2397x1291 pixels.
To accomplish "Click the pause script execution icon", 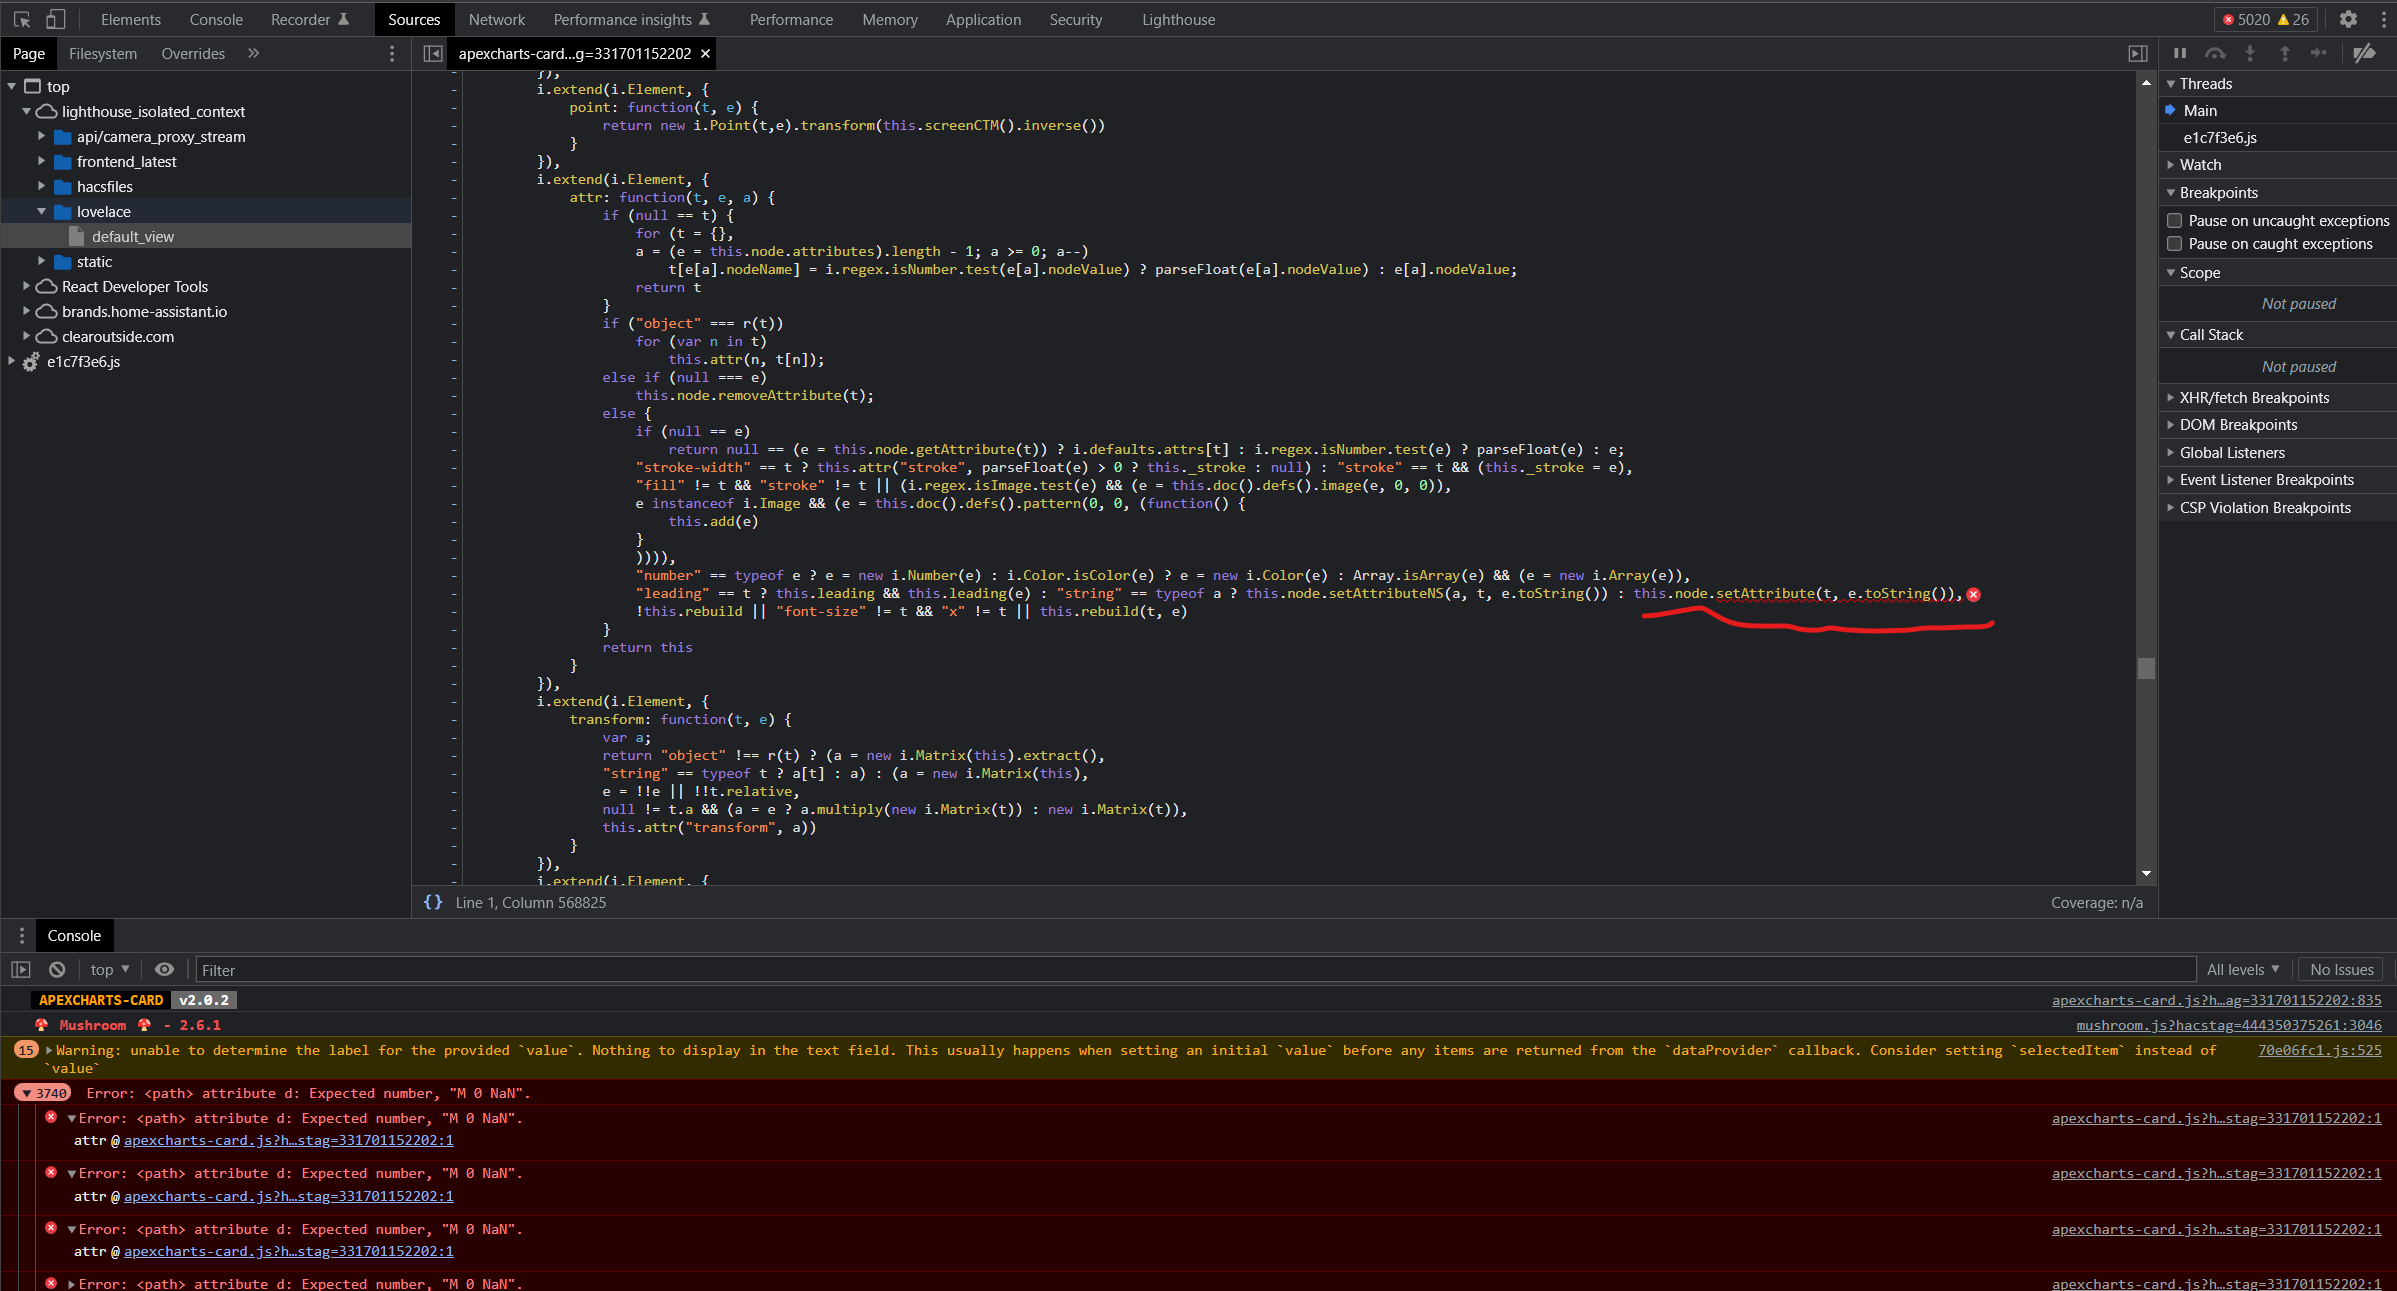I will (2180, 53).
